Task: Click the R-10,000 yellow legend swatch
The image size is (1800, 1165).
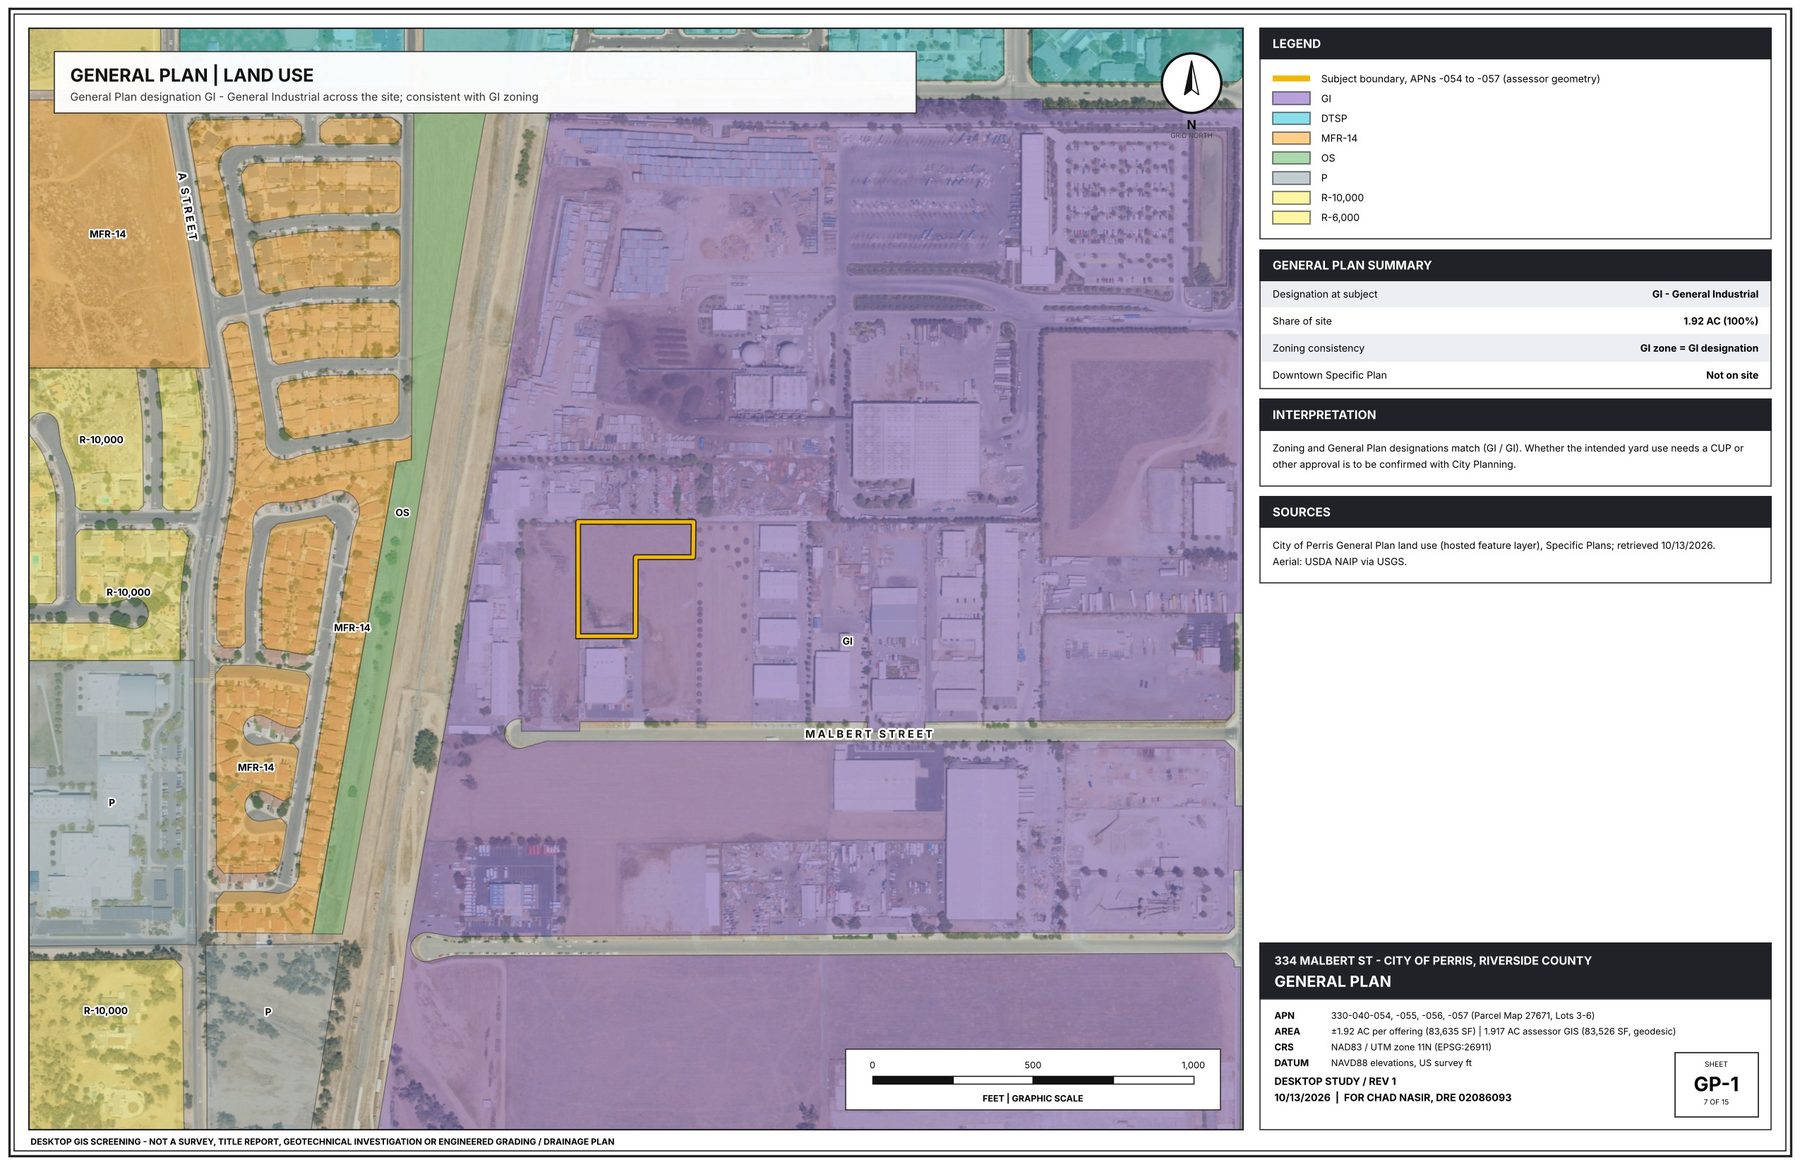Action: tap(1290, 198)
